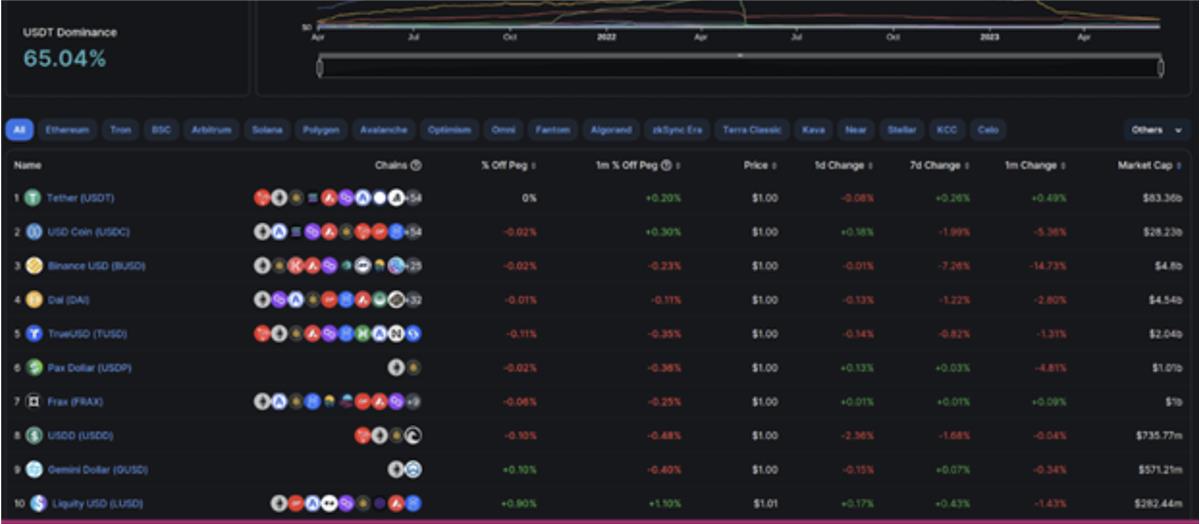This screenshot has width=1200, height=524.
Task: Click the +54 chains badge for Tether
Action: [413, 198]
